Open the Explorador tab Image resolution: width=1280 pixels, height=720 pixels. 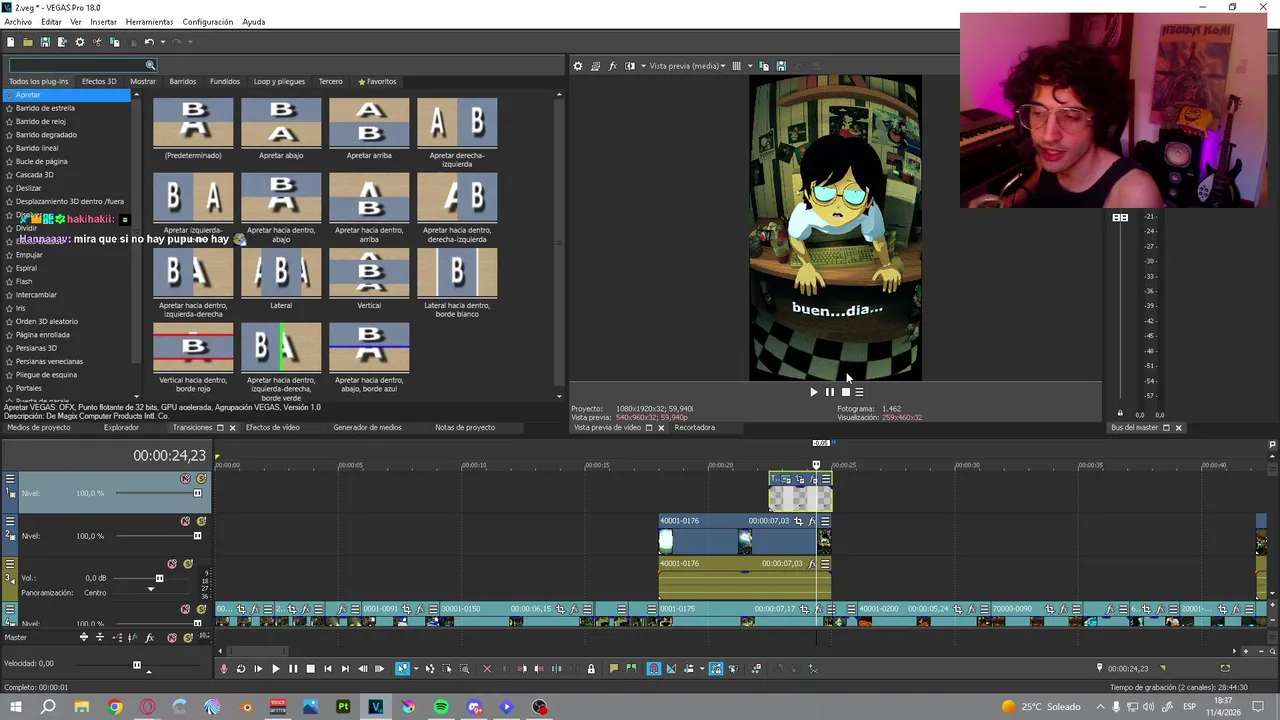pyautogui.click(x=121, y=427)
